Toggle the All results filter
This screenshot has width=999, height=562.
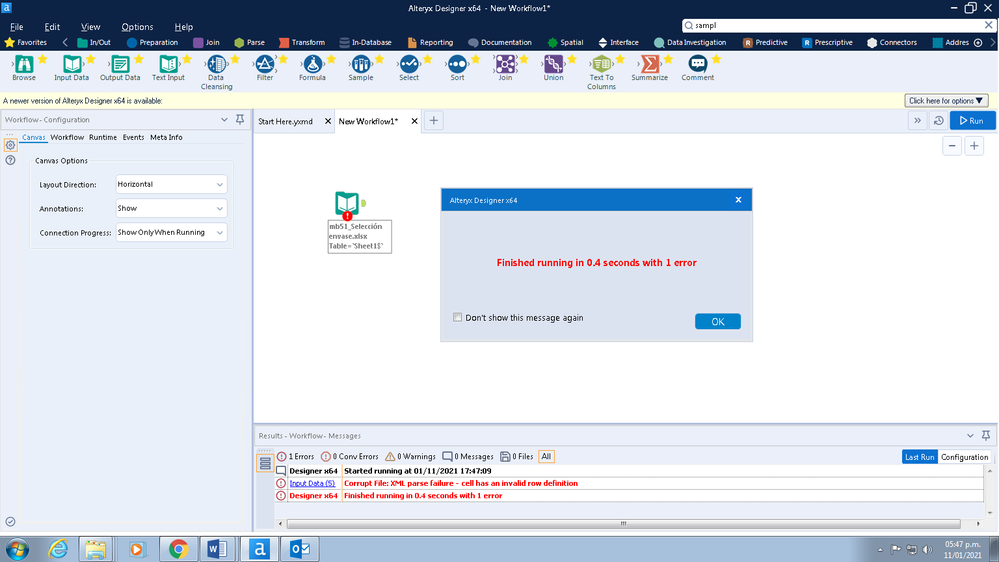(x=546, y=456)
